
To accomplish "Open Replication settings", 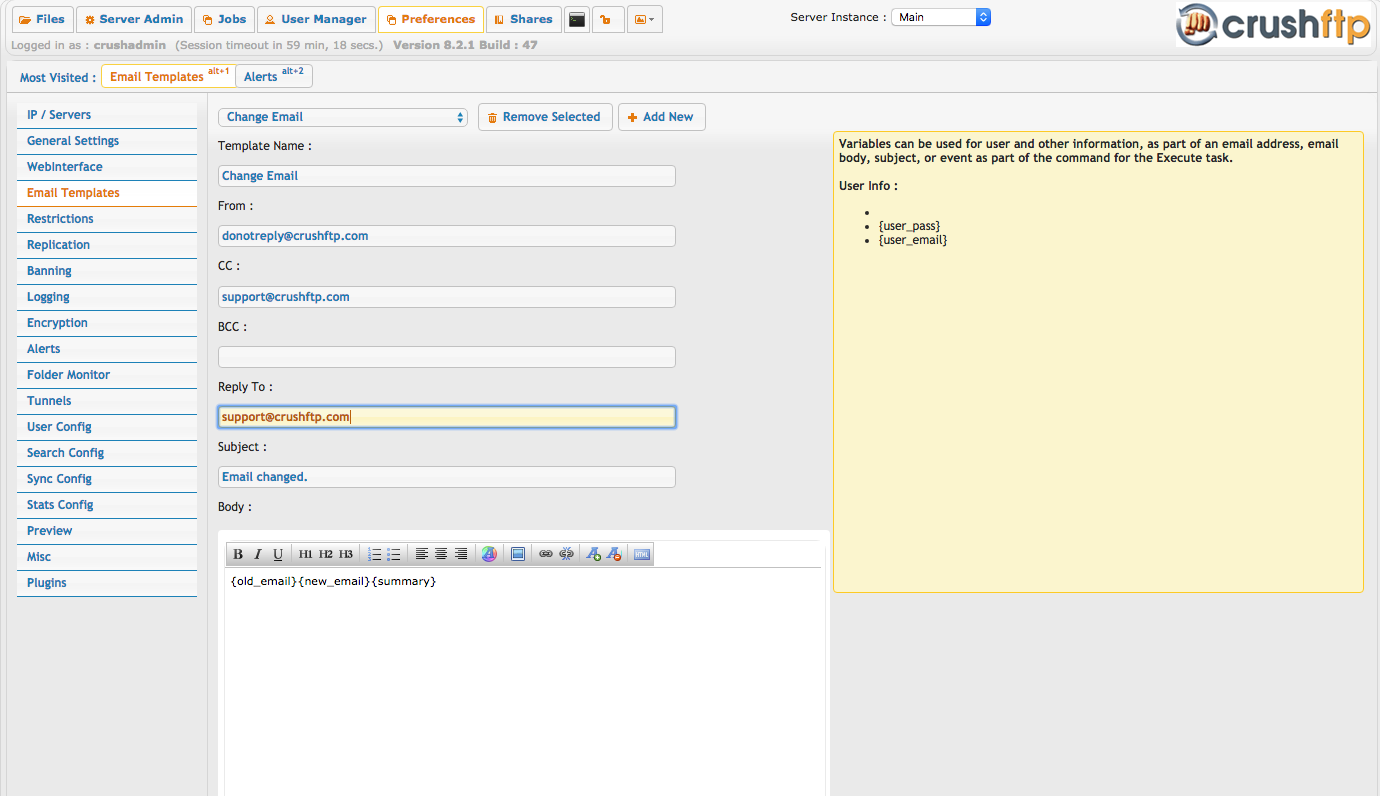I will tap(107, 245).
